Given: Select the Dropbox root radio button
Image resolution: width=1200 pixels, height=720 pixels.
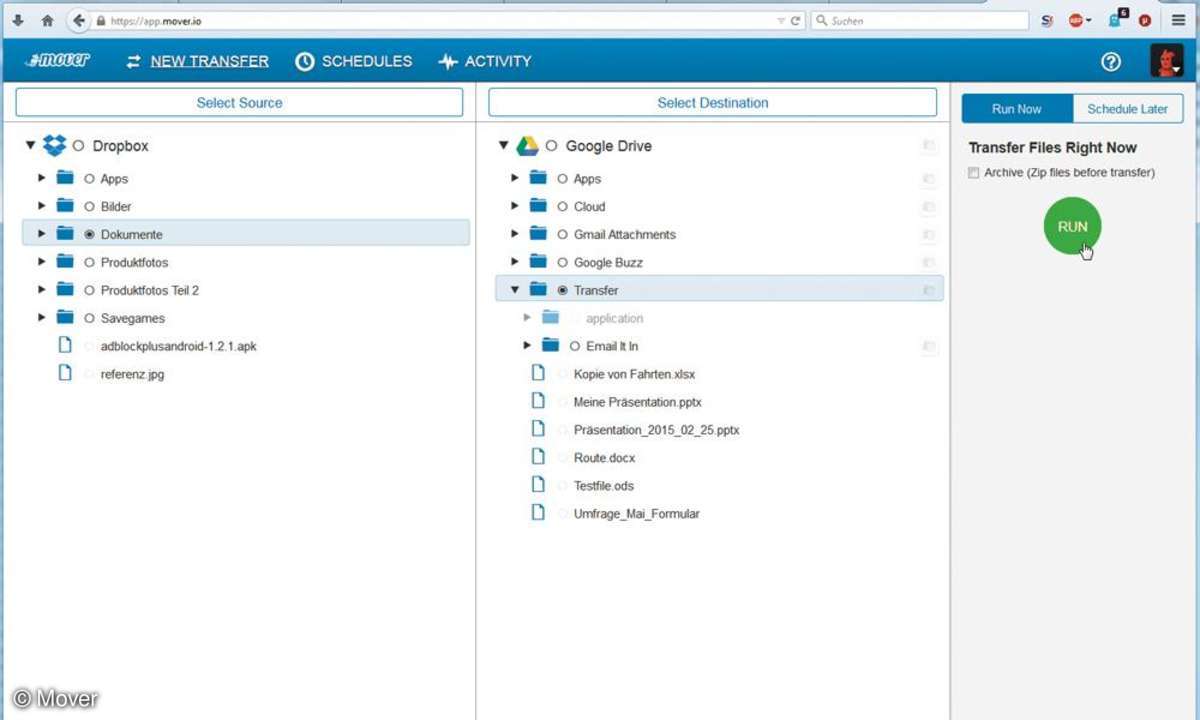Looking at the screenshot, I should 78,146.
